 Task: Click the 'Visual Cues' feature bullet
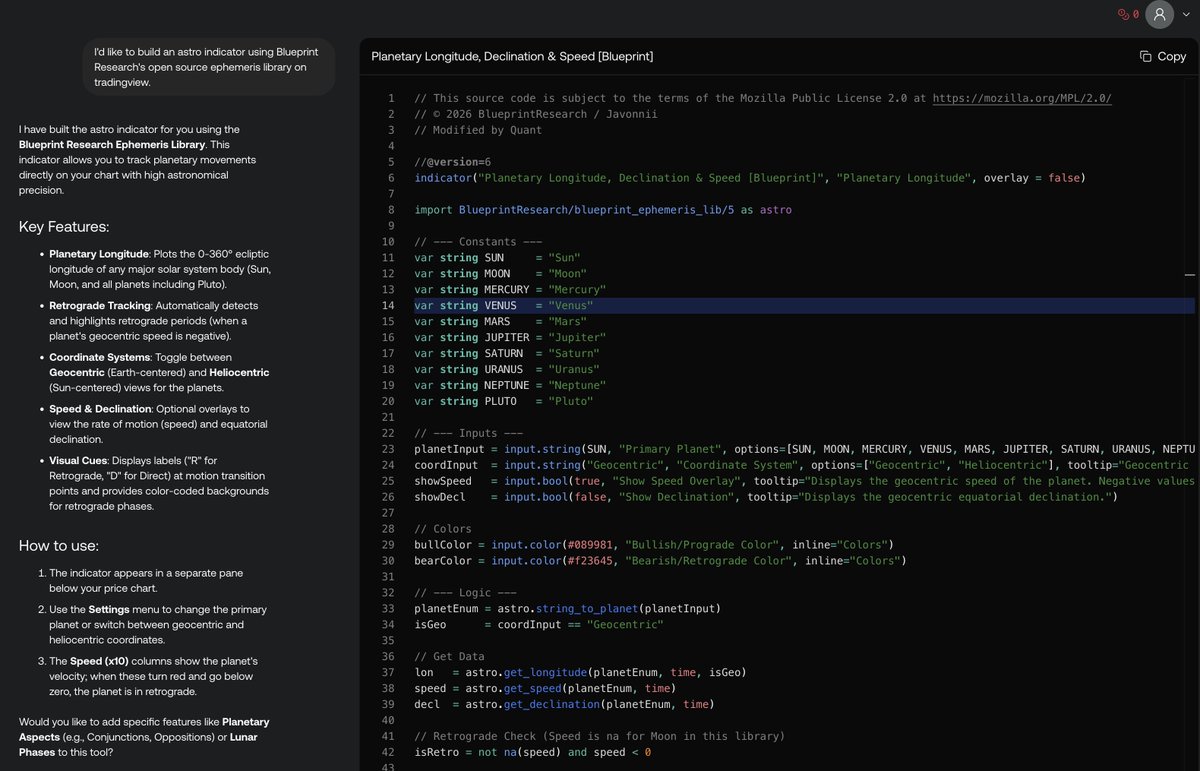click(x=160, y=483)
